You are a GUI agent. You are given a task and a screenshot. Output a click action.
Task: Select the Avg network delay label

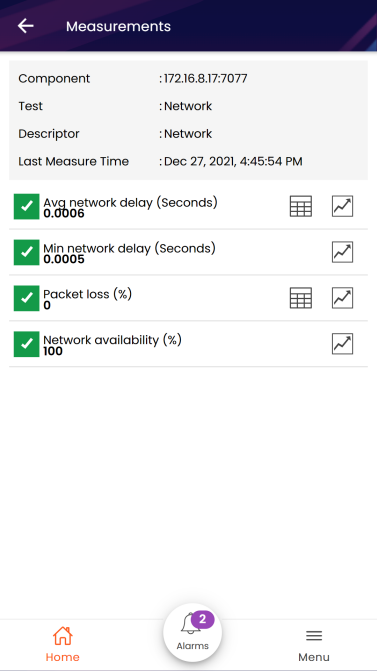click(131, 202)
